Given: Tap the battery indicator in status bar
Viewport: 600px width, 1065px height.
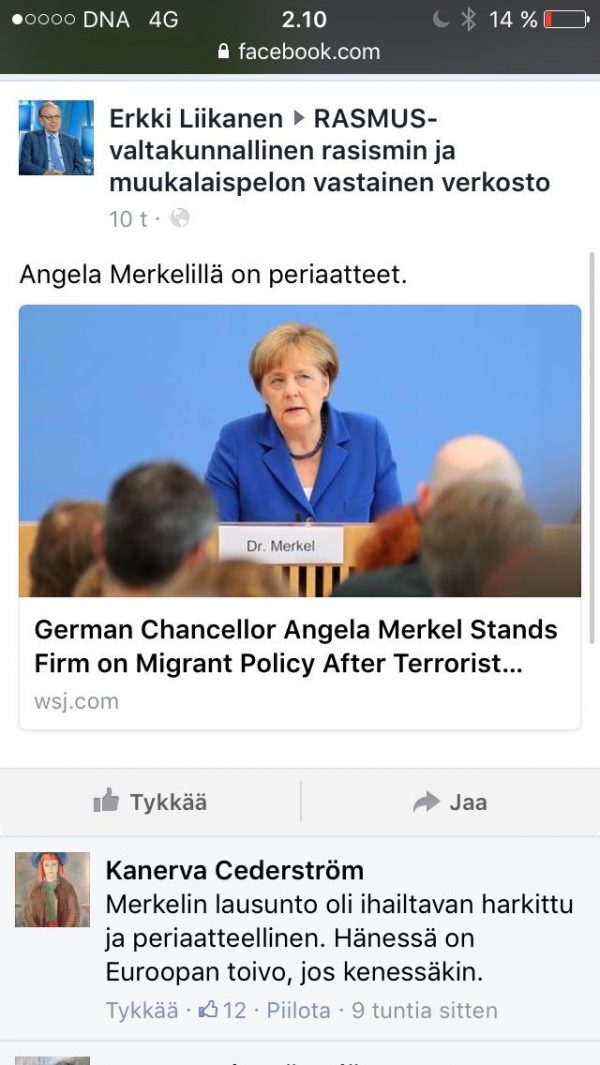Looking at the screenshot, I should pyautogui.click(x=566, y=19).
